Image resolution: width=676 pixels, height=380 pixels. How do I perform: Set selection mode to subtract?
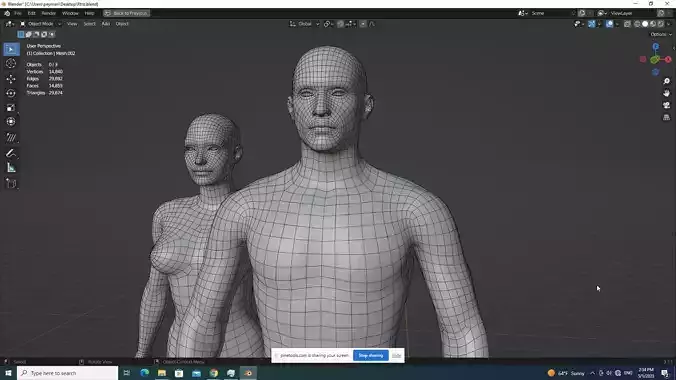pyautogui.click(x=36, y=35)
